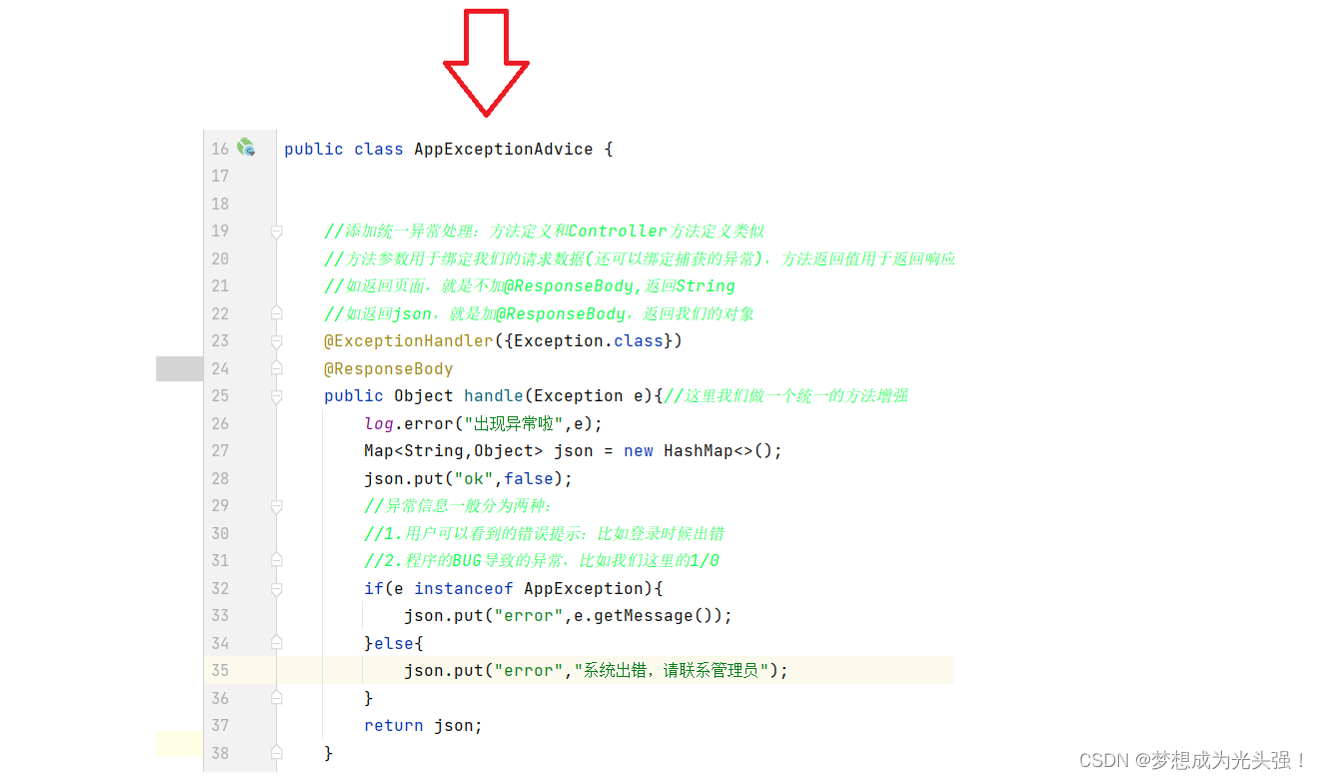Click 'Exception.class' inside the annotation
Screen dimensions: 1318x779
point(588,341)
